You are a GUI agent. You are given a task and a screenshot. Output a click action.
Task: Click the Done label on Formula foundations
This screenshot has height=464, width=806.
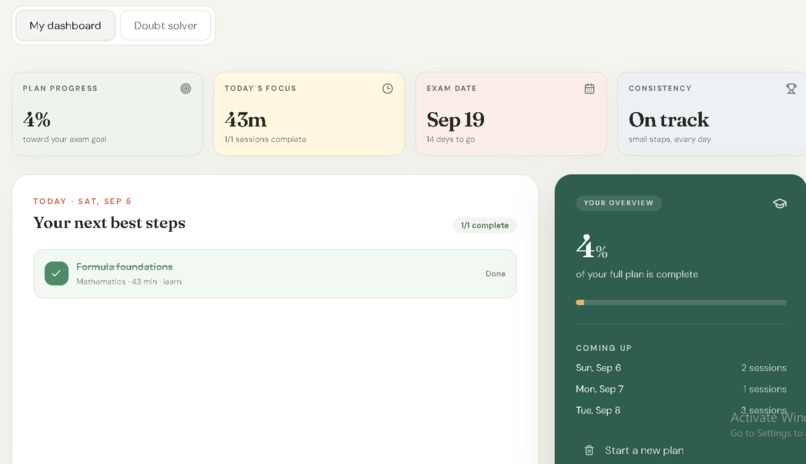point(496,274)
